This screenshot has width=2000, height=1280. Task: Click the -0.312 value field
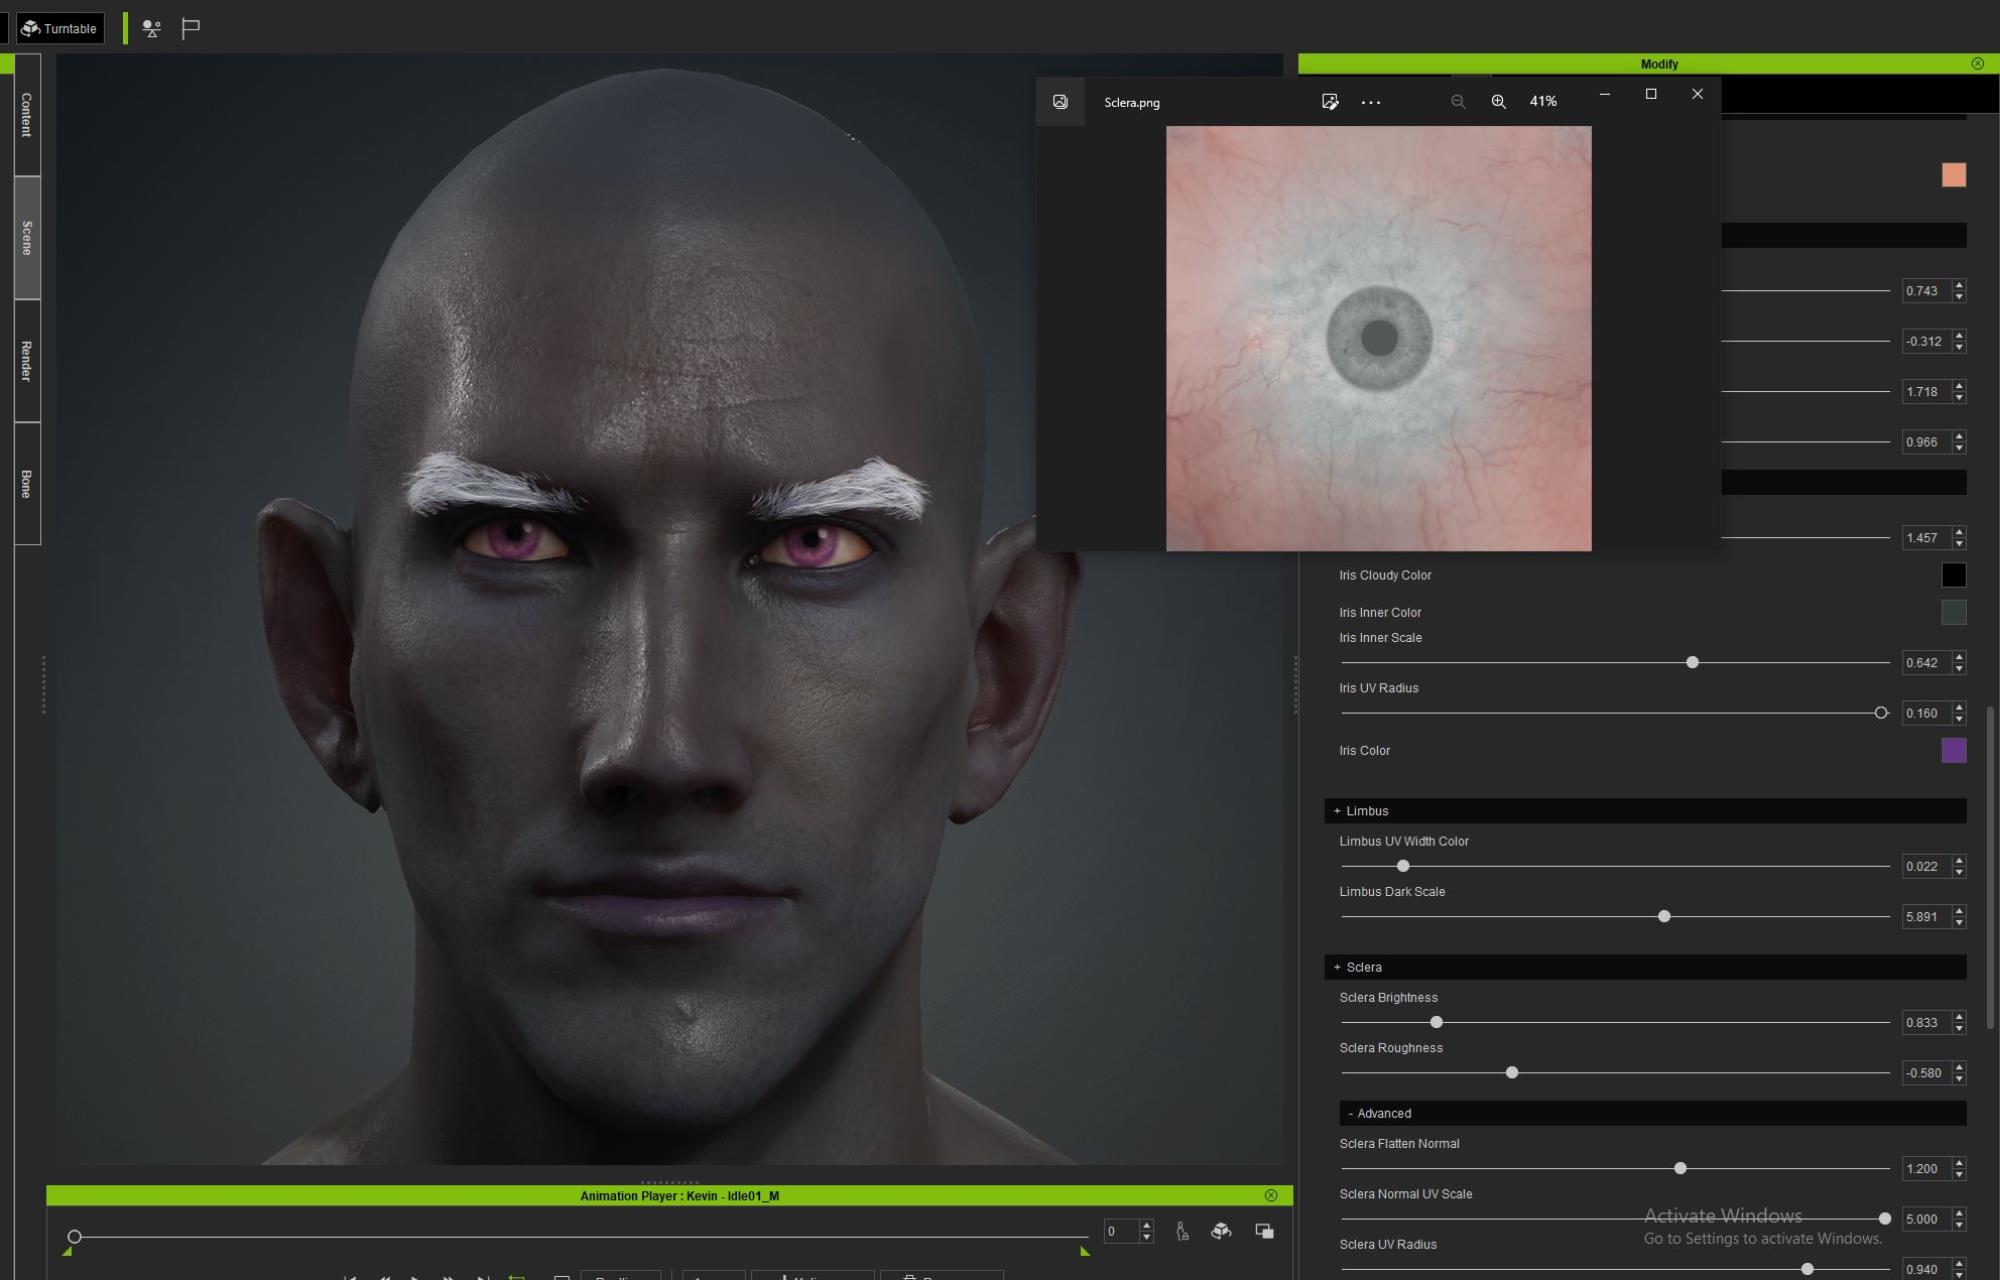click(x=1926, y=341)
